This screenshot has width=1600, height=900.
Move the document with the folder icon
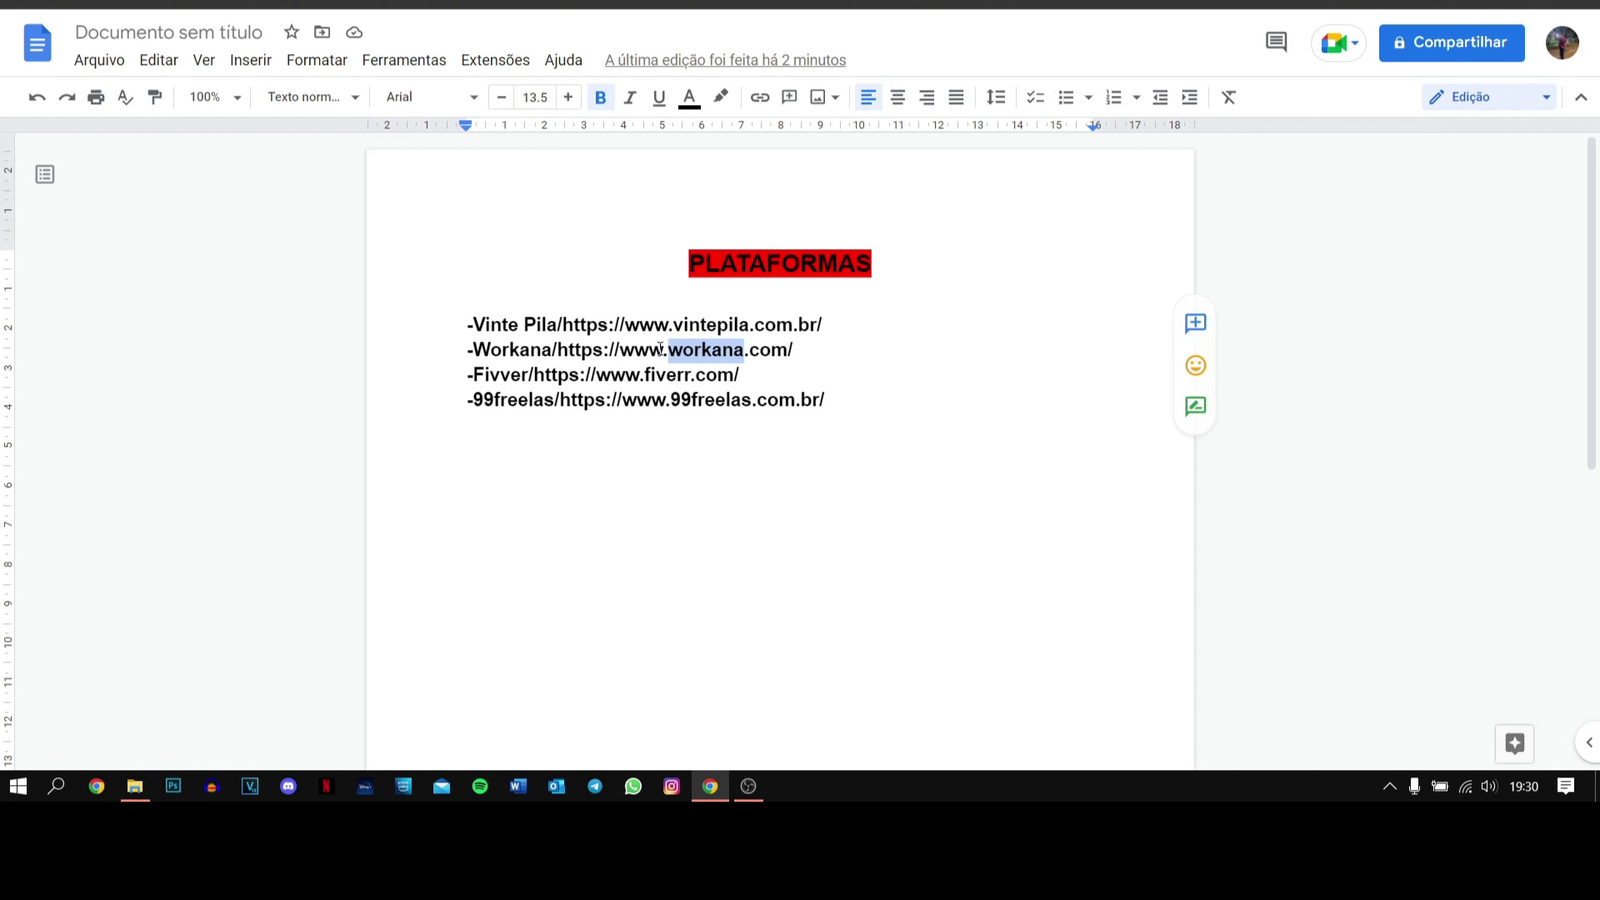[x=322, y=32]
